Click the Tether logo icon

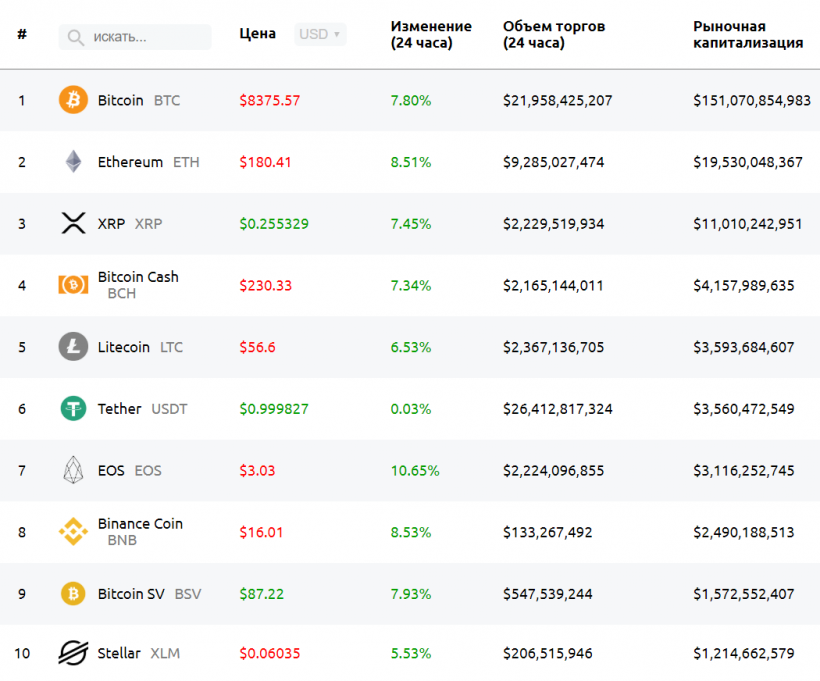pos(73,408)
